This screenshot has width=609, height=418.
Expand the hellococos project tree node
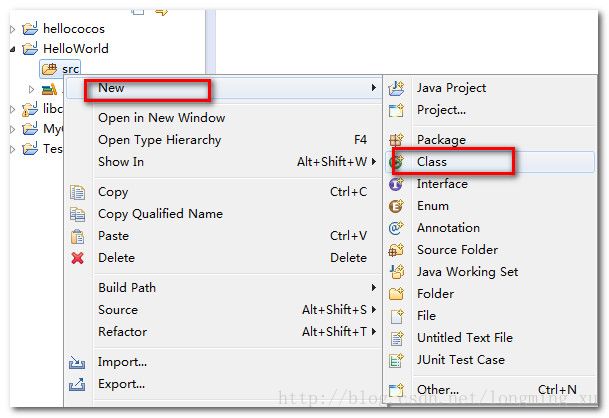12,29
